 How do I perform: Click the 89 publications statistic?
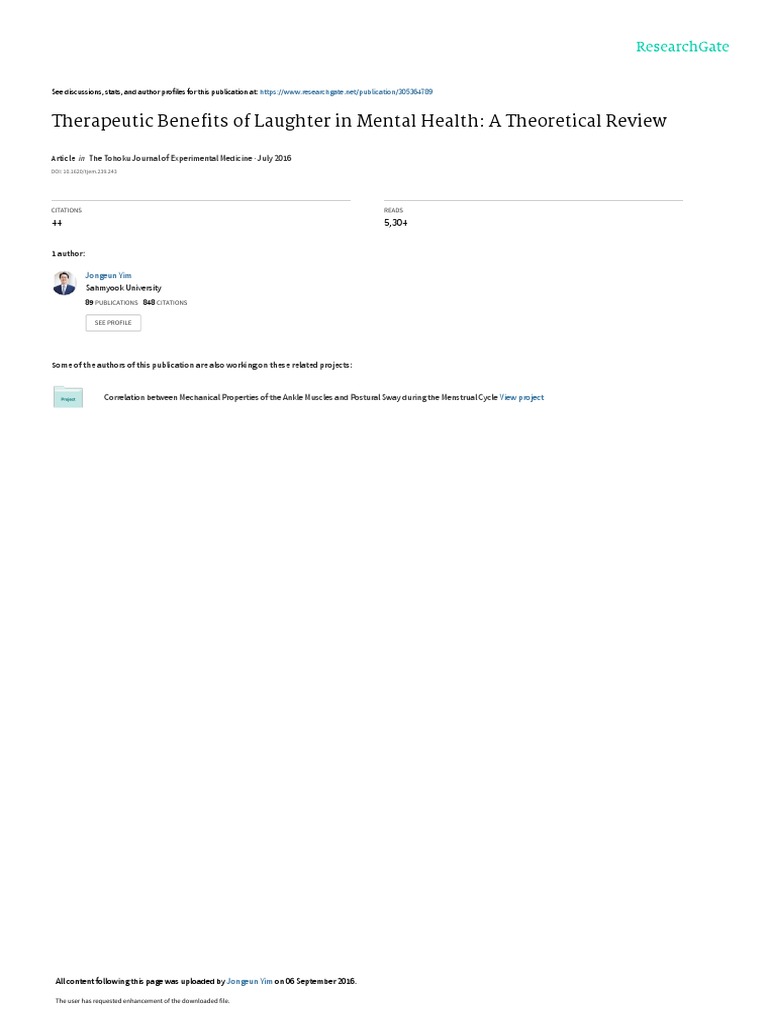112,302
